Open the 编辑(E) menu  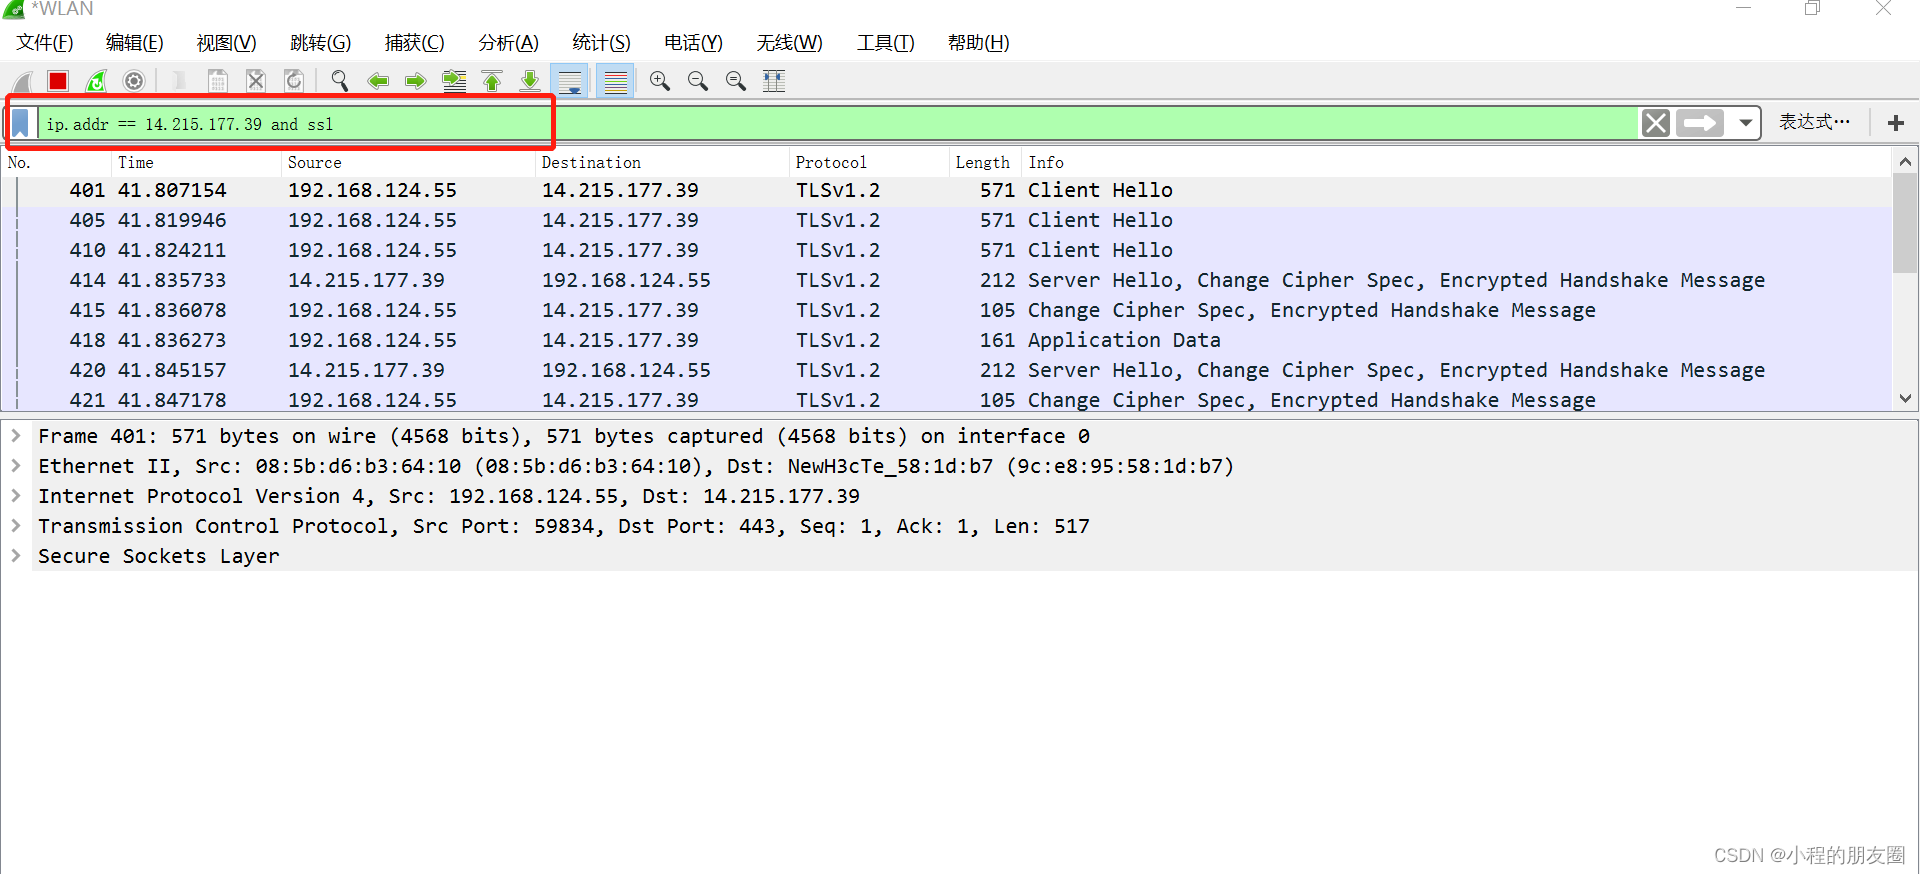[135, 43]
